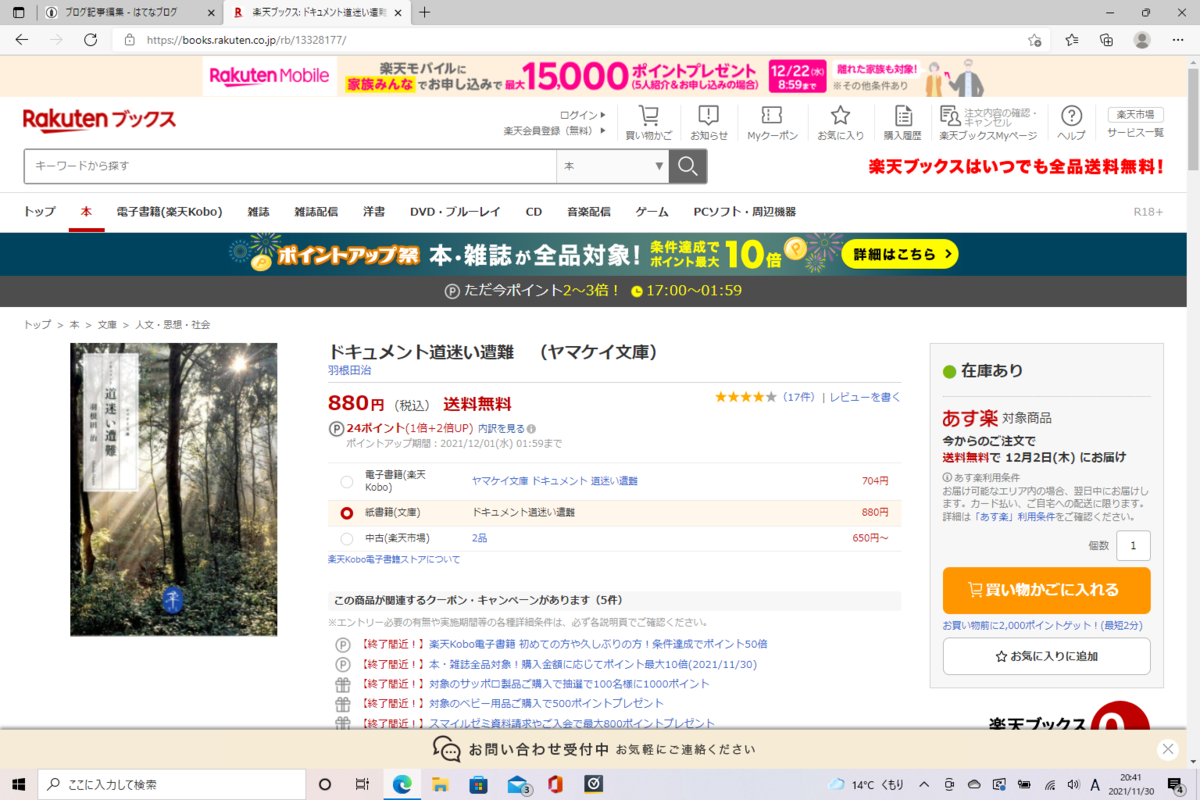
Task: Open Task View in taskbar
Action: (363, 784)
